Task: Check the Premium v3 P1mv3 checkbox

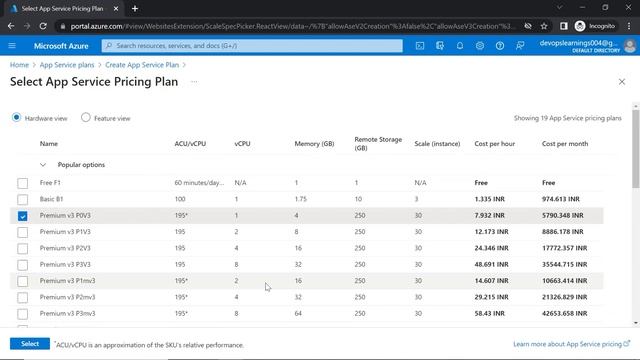Action: point(22,281)
